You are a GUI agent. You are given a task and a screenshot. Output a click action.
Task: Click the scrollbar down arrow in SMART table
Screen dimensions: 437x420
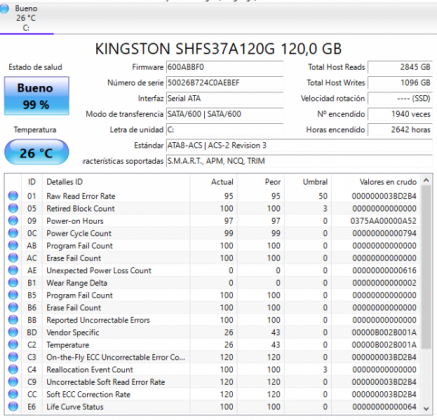point(426,408)
